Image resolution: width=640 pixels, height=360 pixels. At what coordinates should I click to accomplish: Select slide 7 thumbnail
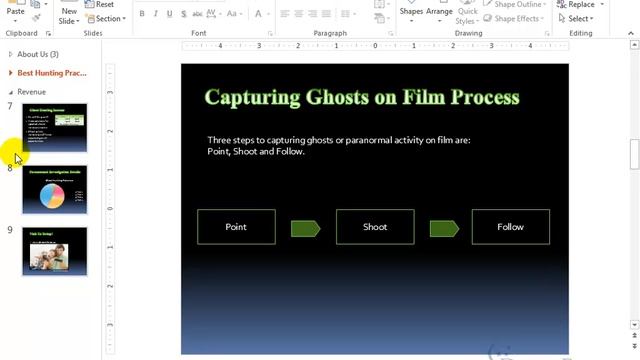pos(55,128)
